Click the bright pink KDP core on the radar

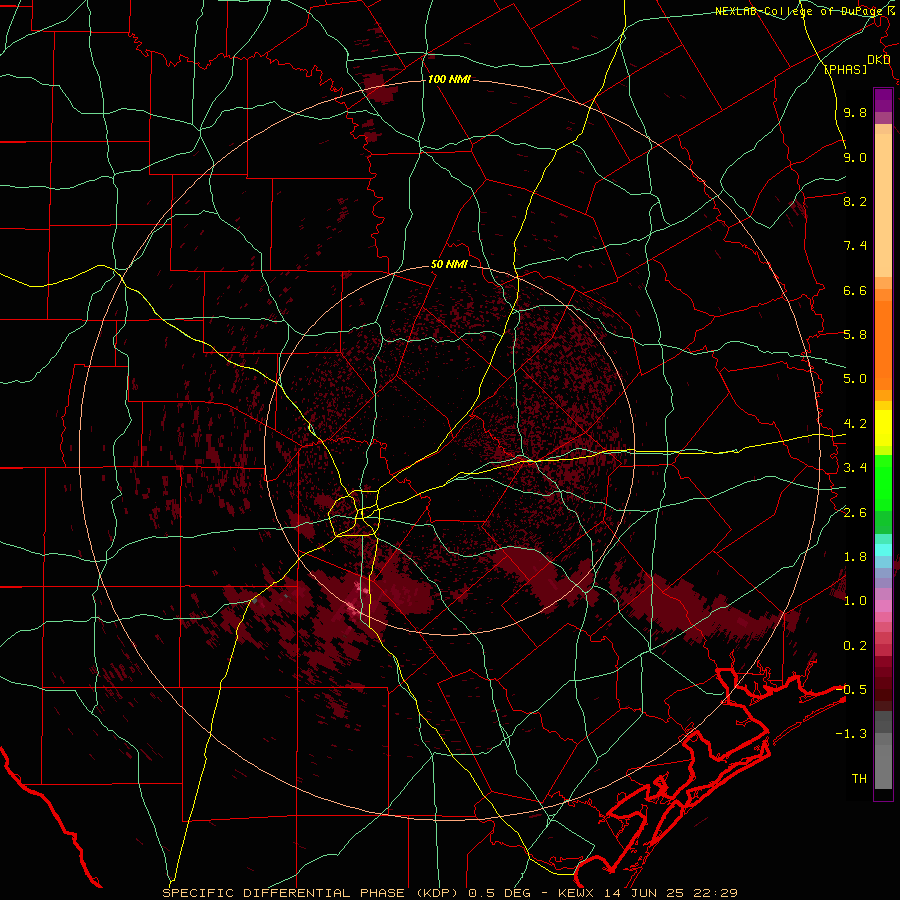353,607
